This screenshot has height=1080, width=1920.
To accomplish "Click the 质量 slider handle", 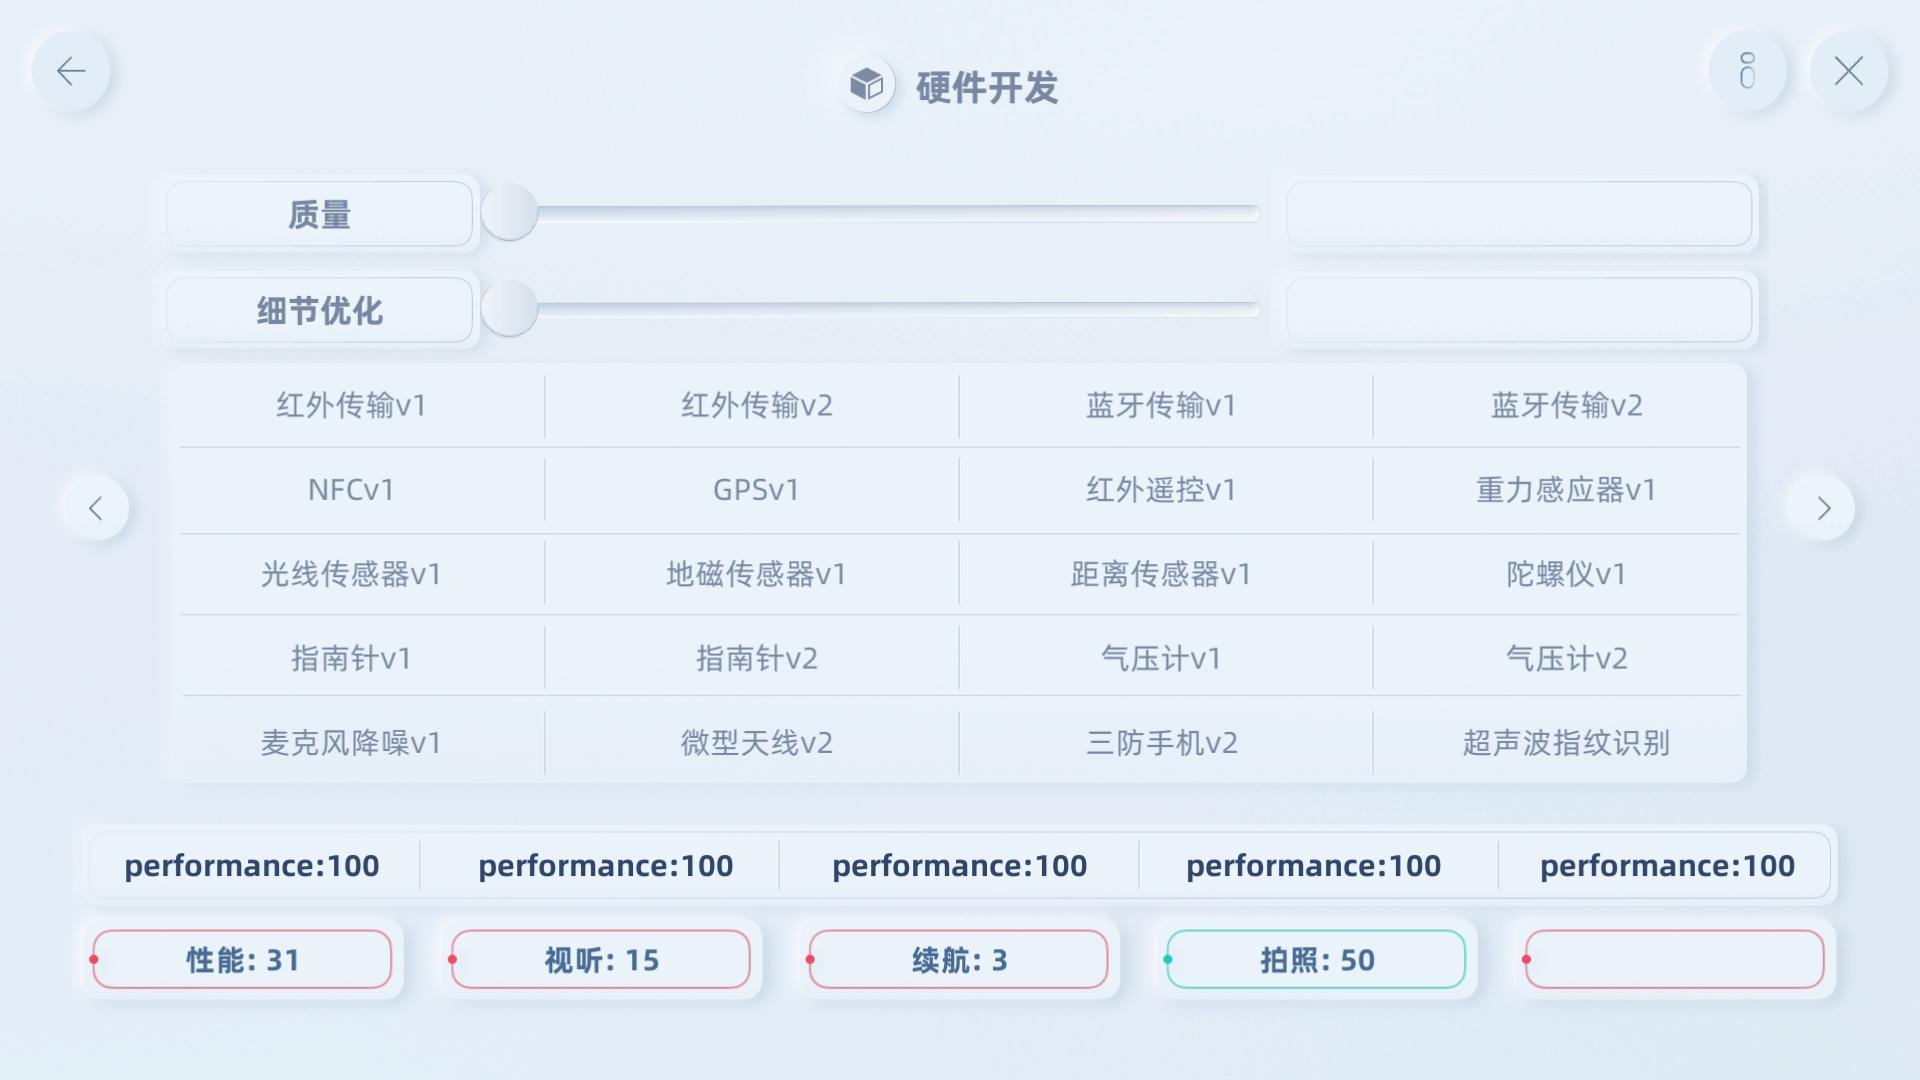I will (x=510, y=213).
